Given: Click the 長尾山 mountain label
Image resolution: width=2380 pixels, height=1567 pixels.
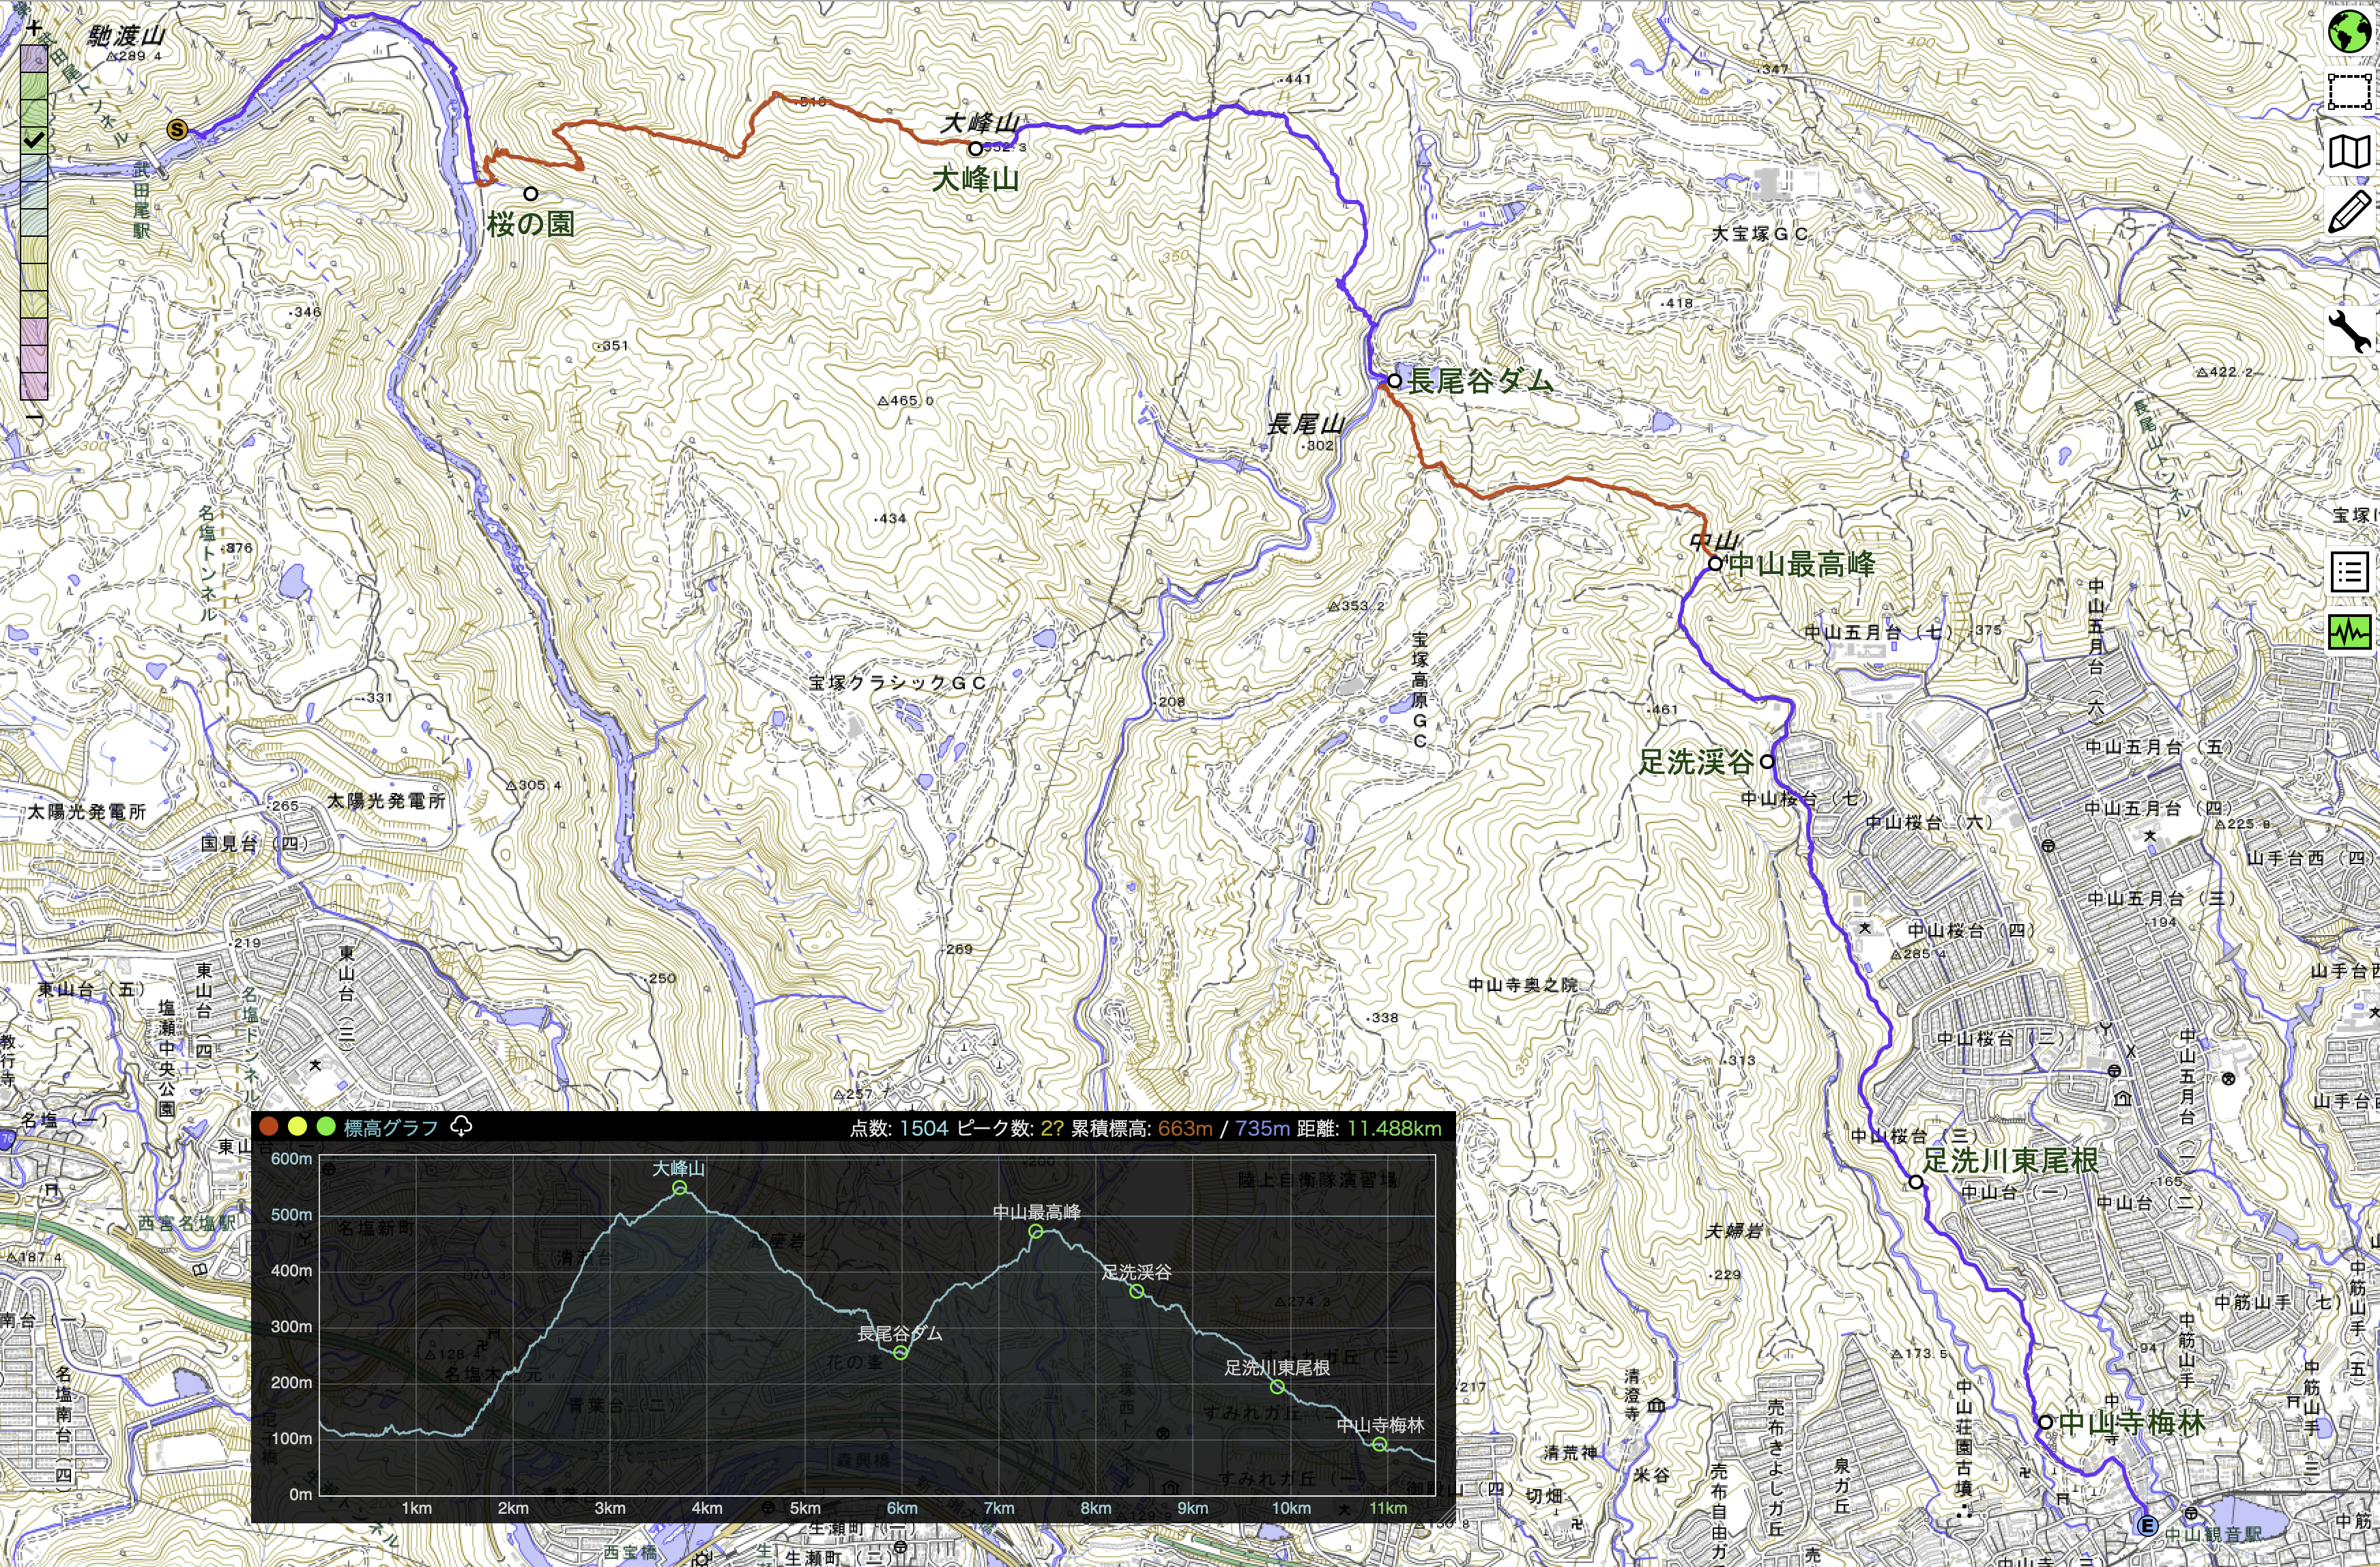Looking at the screenshot, I should [1306, 423].
